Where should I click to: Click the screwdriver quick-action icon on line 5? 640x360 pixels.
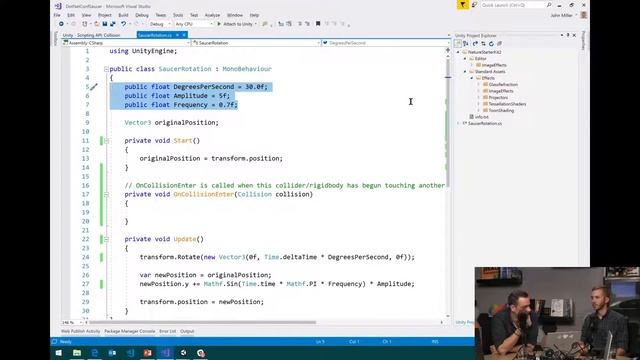[94, 87]
